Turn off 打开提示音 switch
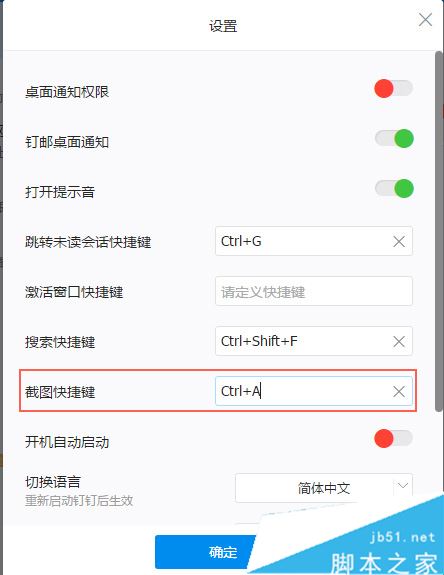This screenshot has width=444, height=575. (x=394, y=188)
